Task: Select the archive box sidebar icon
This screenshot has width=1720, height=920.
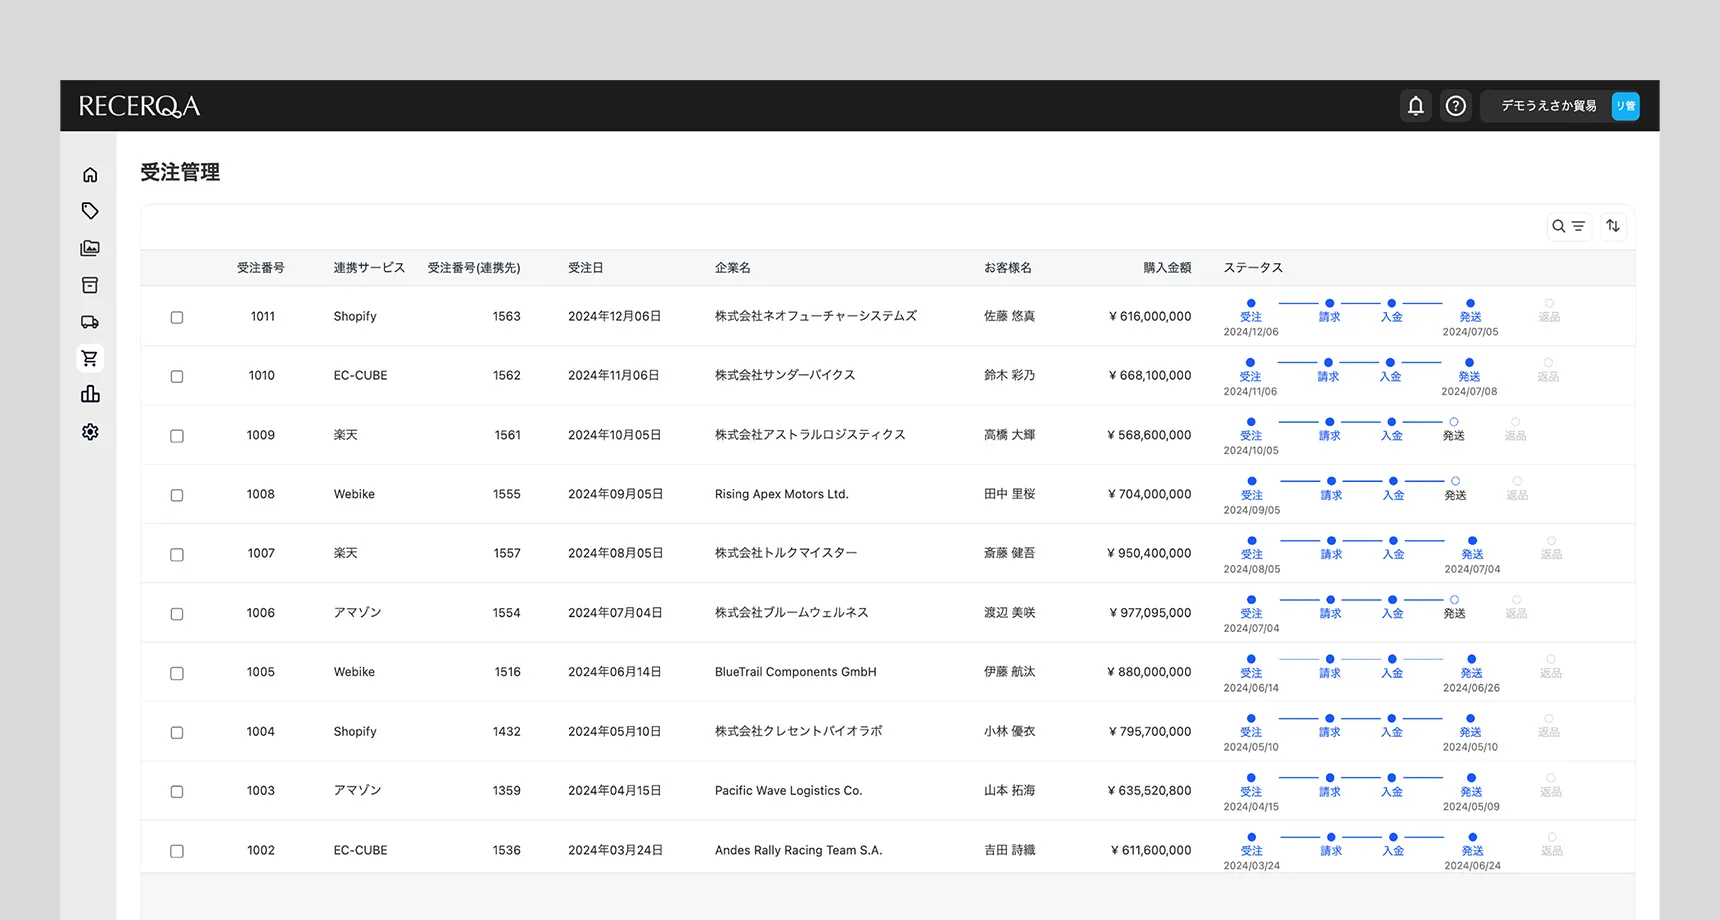Action: coord(90,285)
